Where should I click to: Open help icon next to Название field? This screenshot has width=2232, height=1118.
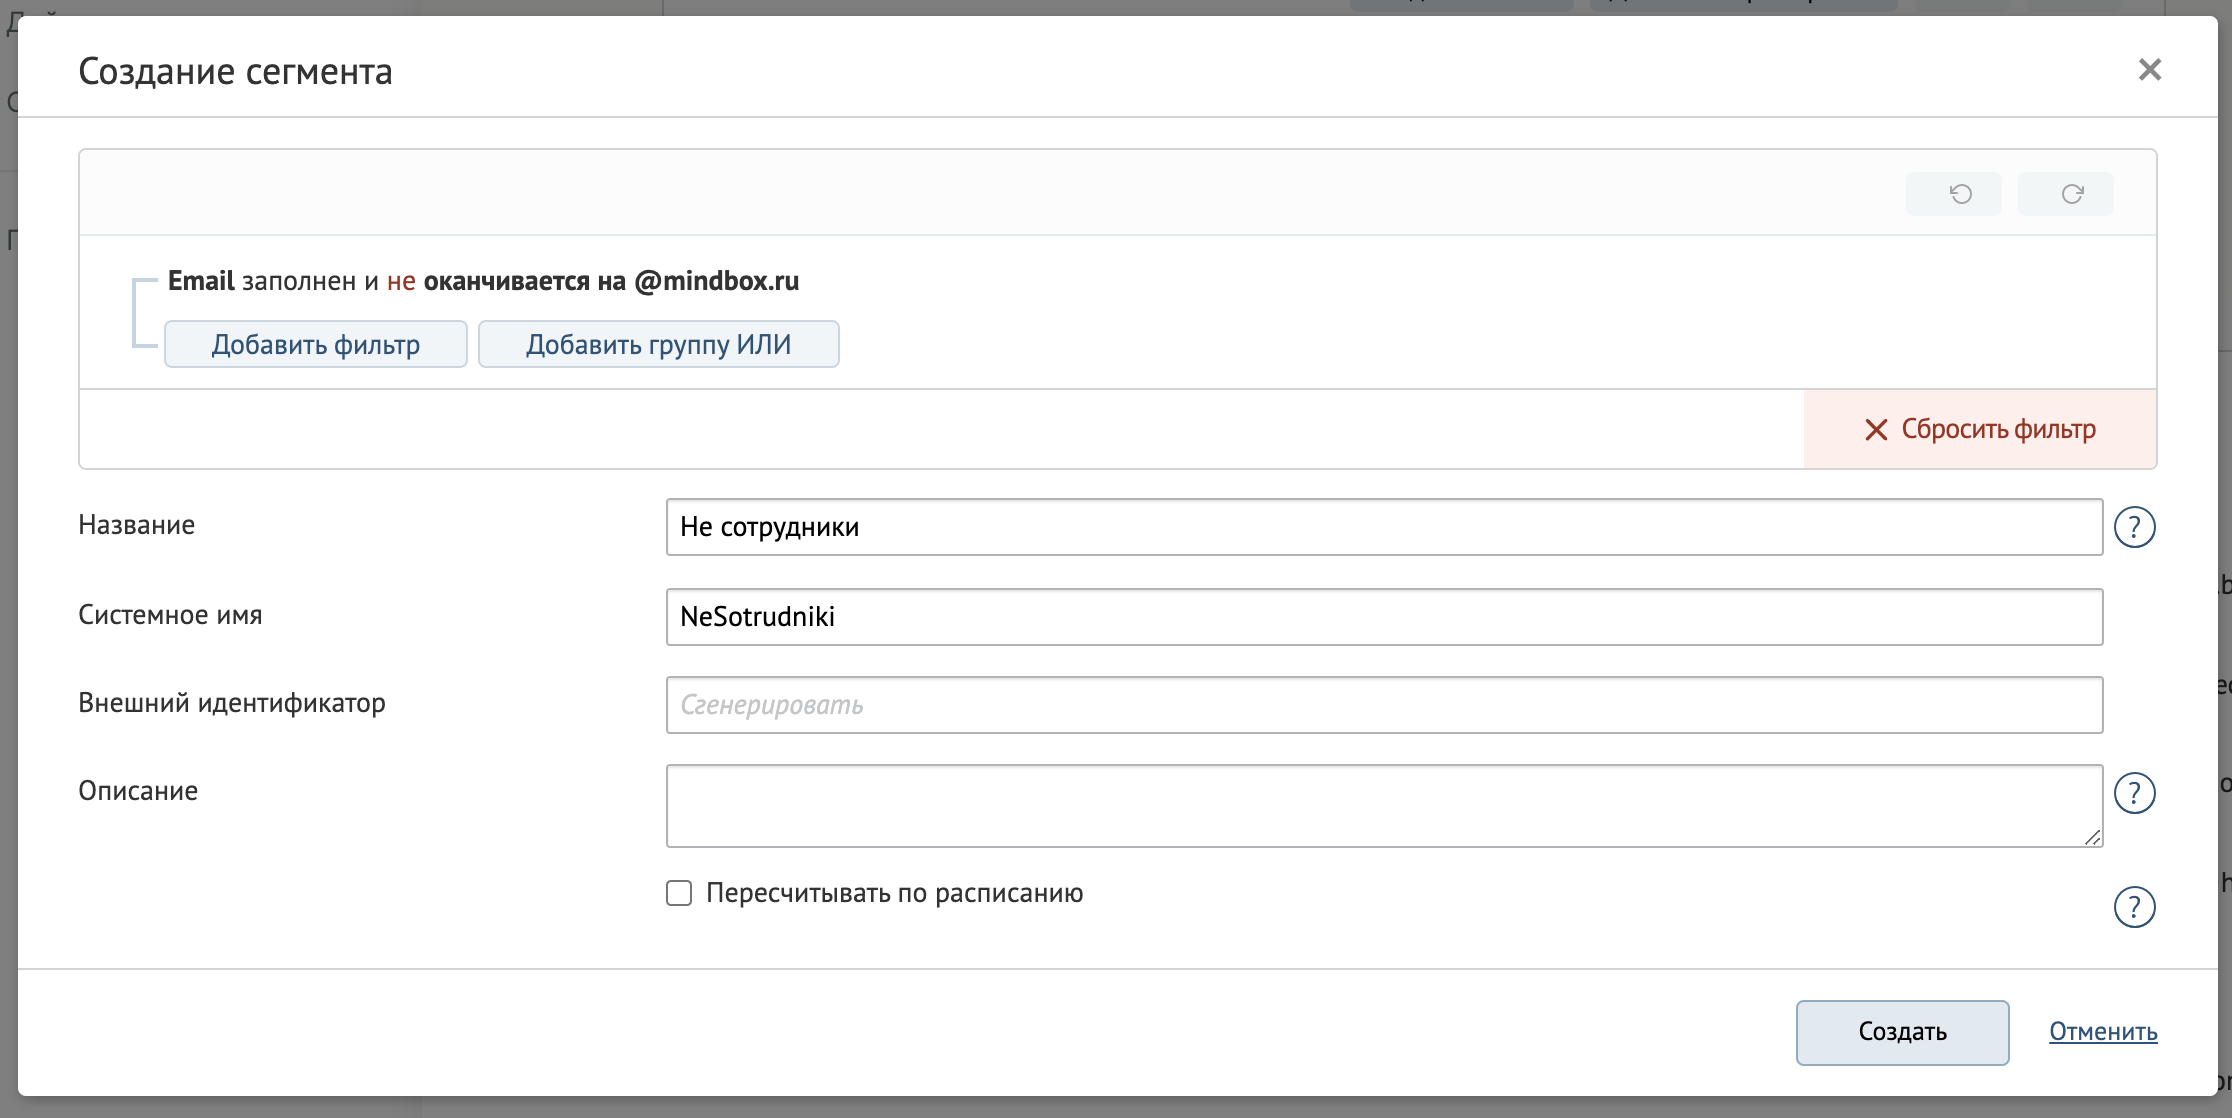pyautogui.click(x=2134, y=527)
